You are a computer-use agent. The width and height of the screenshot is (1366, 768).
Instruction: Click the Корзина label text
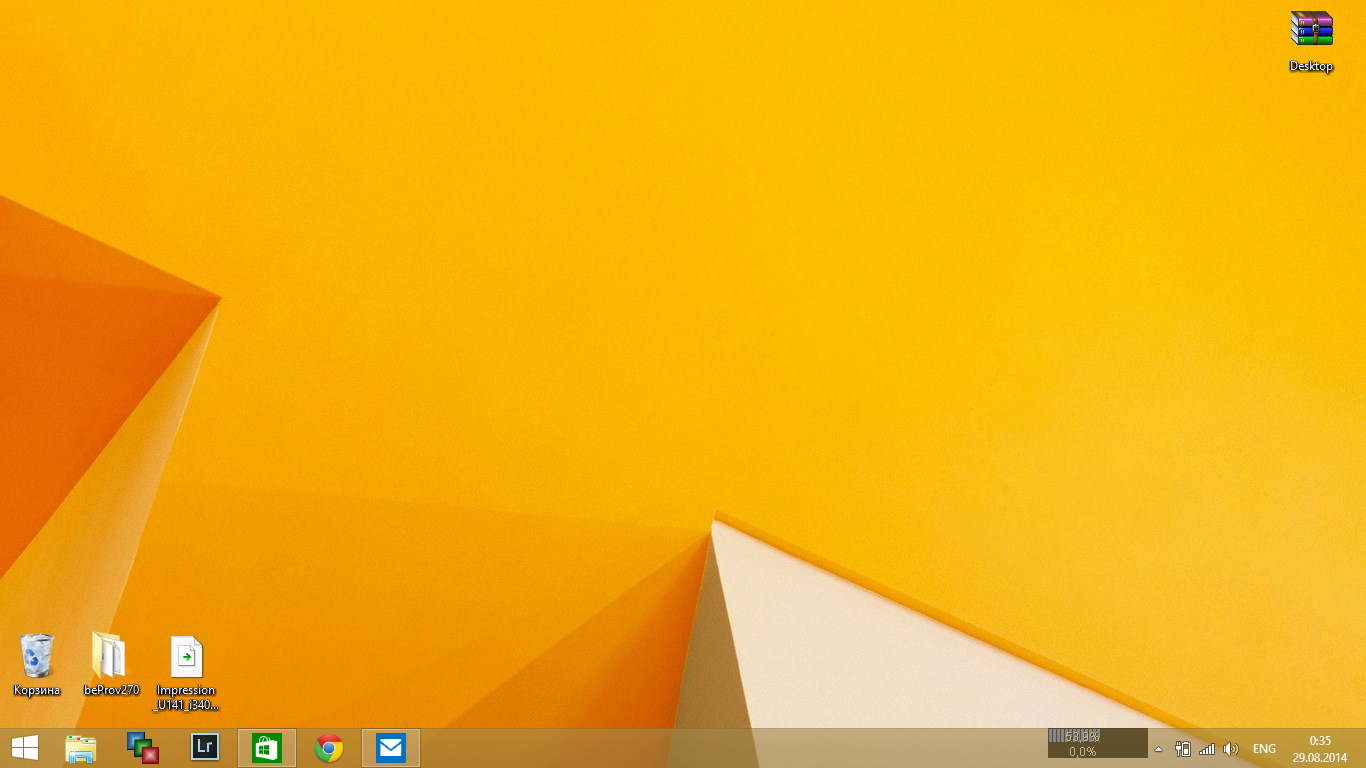pyautogui.click(x=37, y=690)
